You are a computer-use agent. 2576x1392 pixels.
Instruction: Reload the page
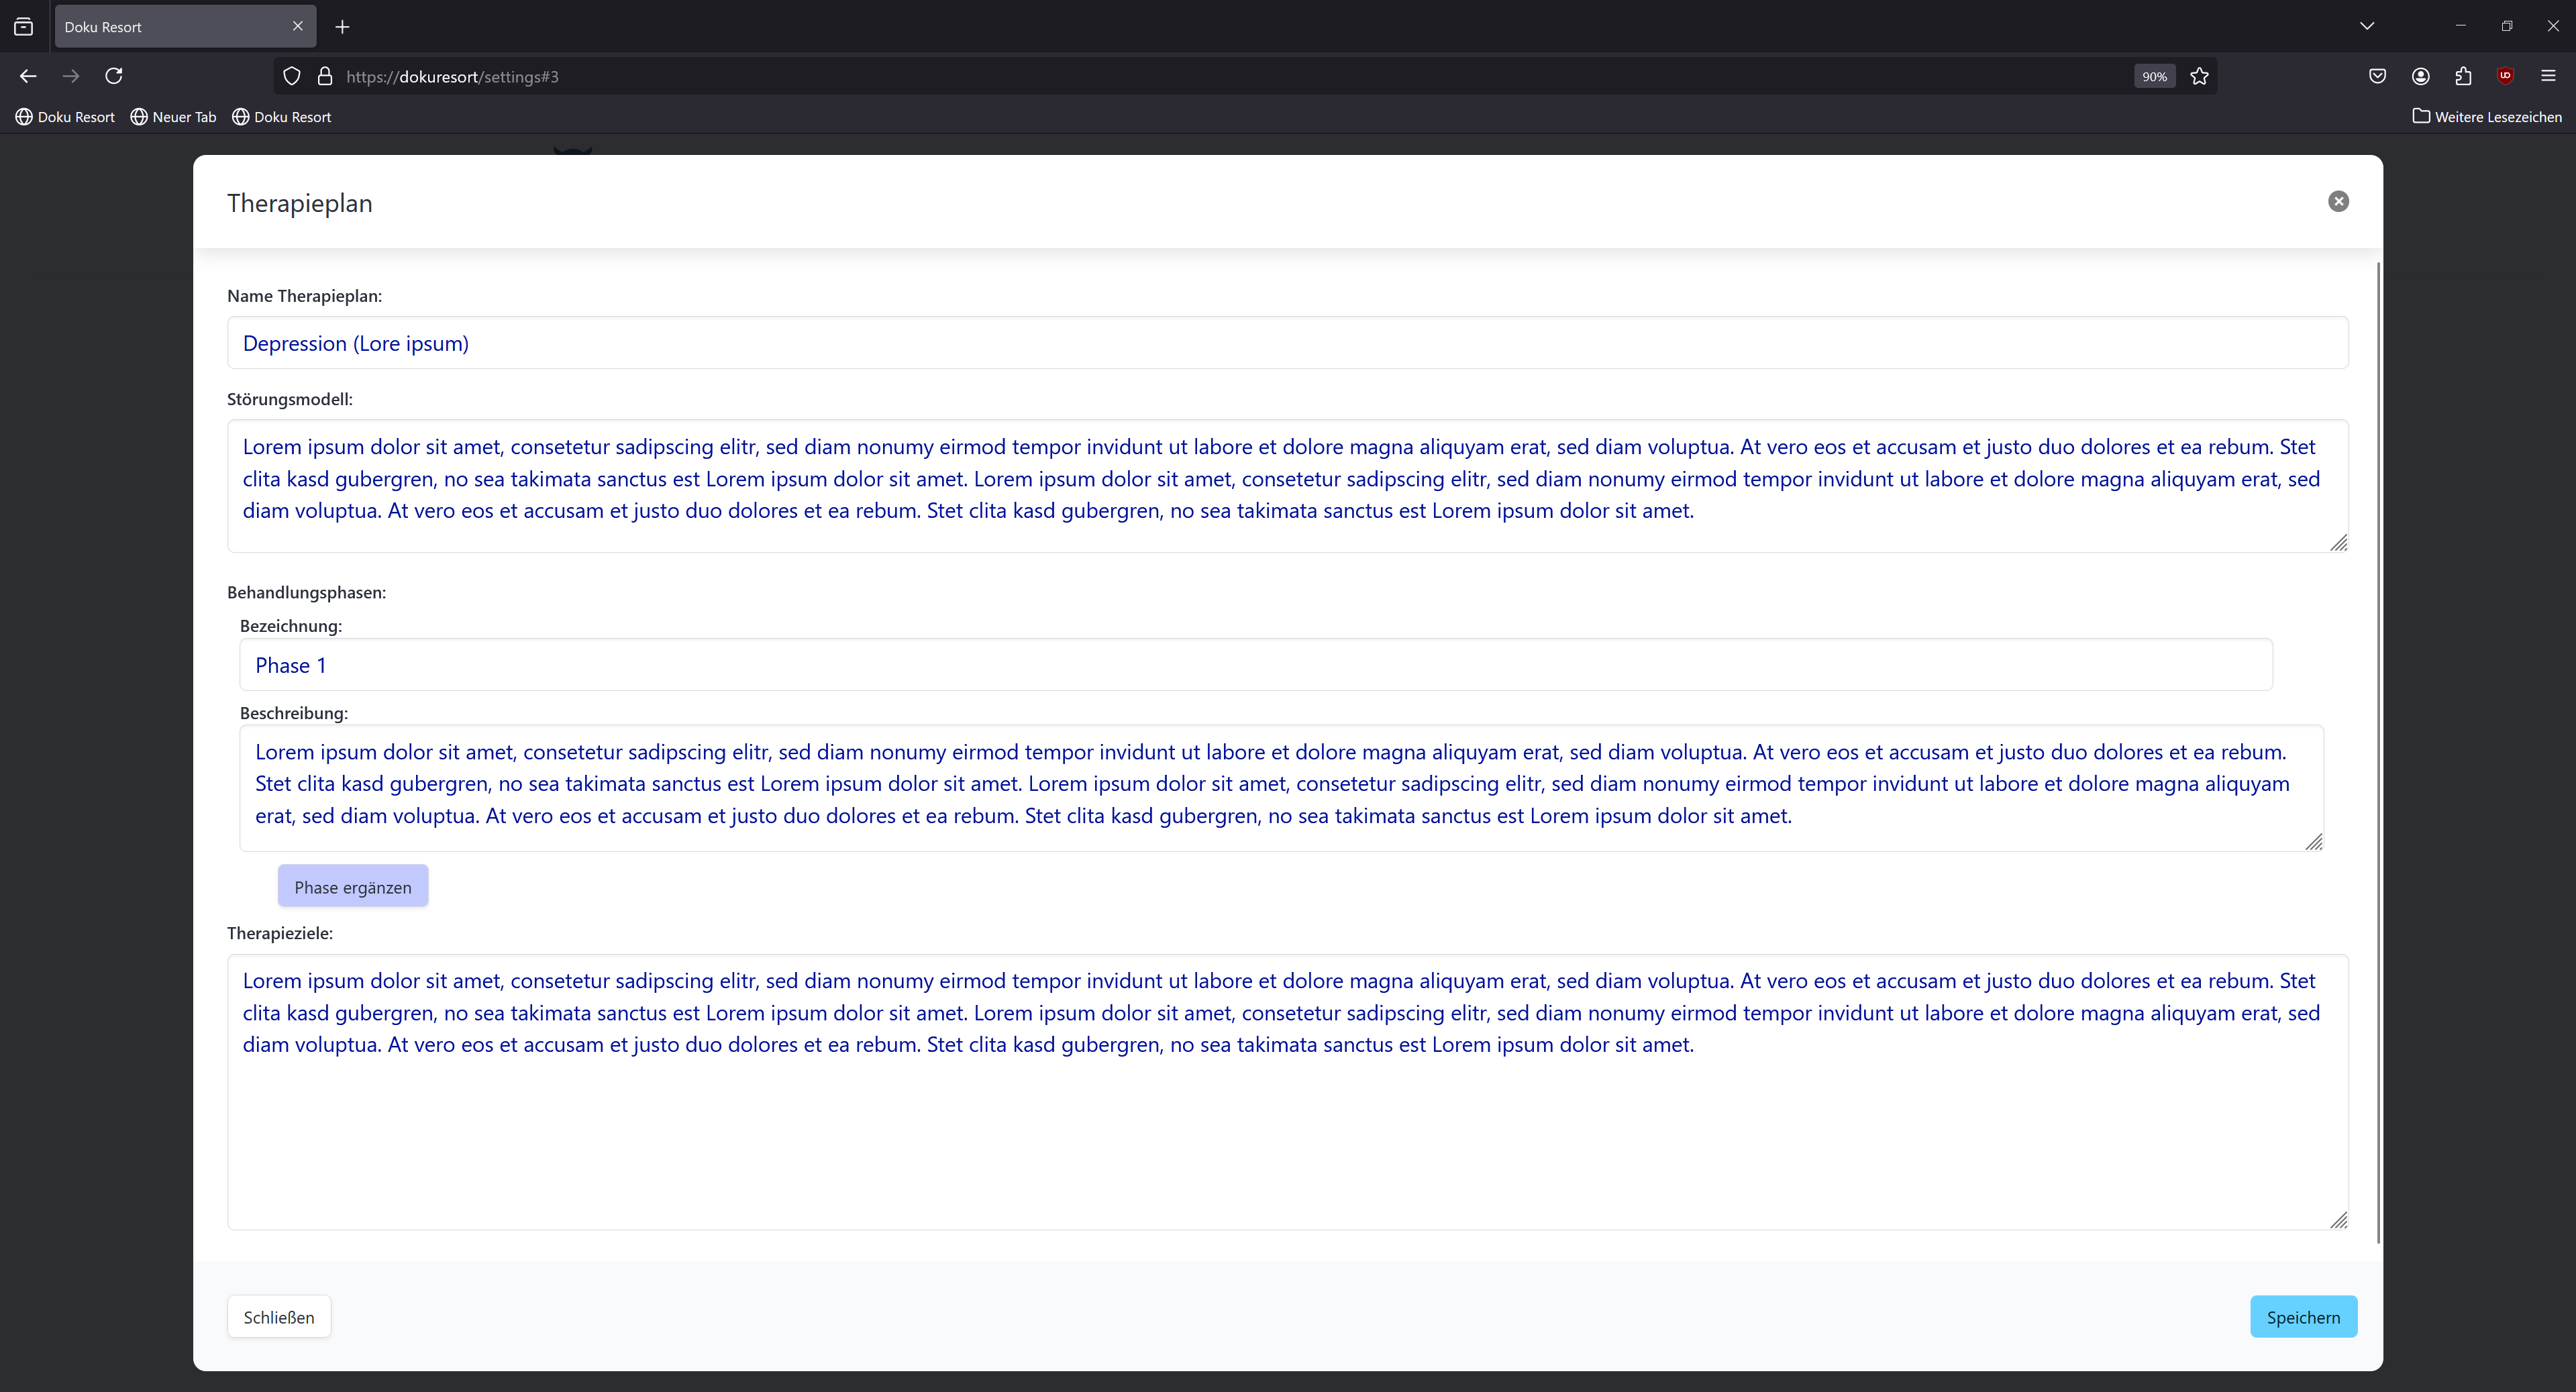(114, 76)
